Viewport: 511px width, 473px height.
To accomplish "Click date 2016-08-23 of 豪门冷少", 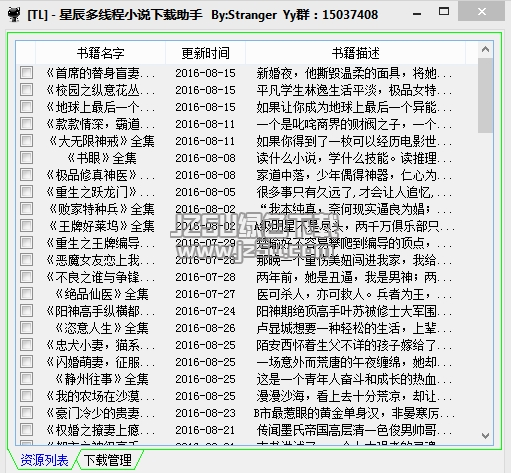I will point(205,413).
